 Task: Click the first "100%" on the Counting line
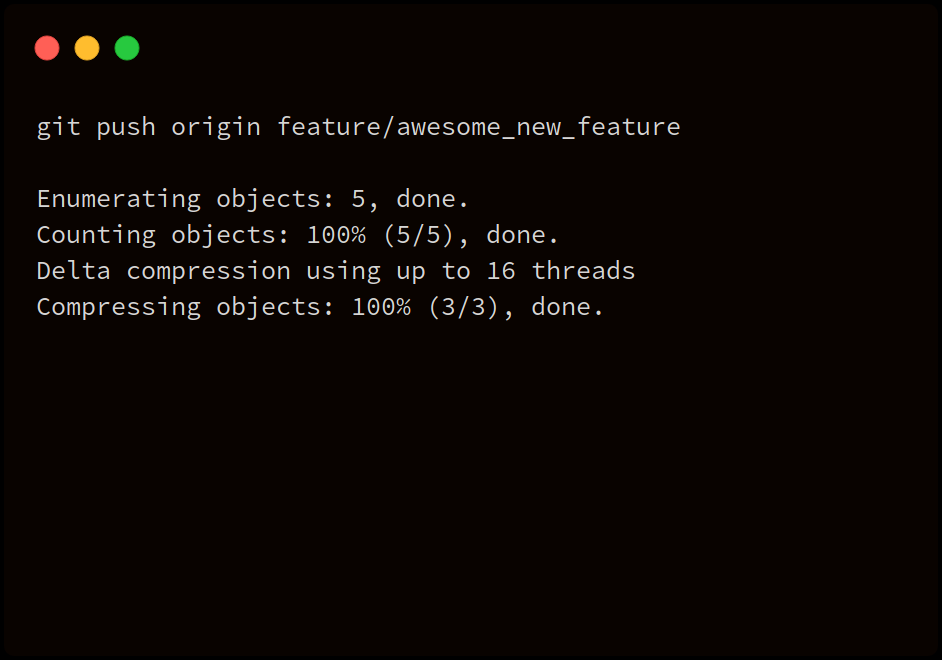336,235
